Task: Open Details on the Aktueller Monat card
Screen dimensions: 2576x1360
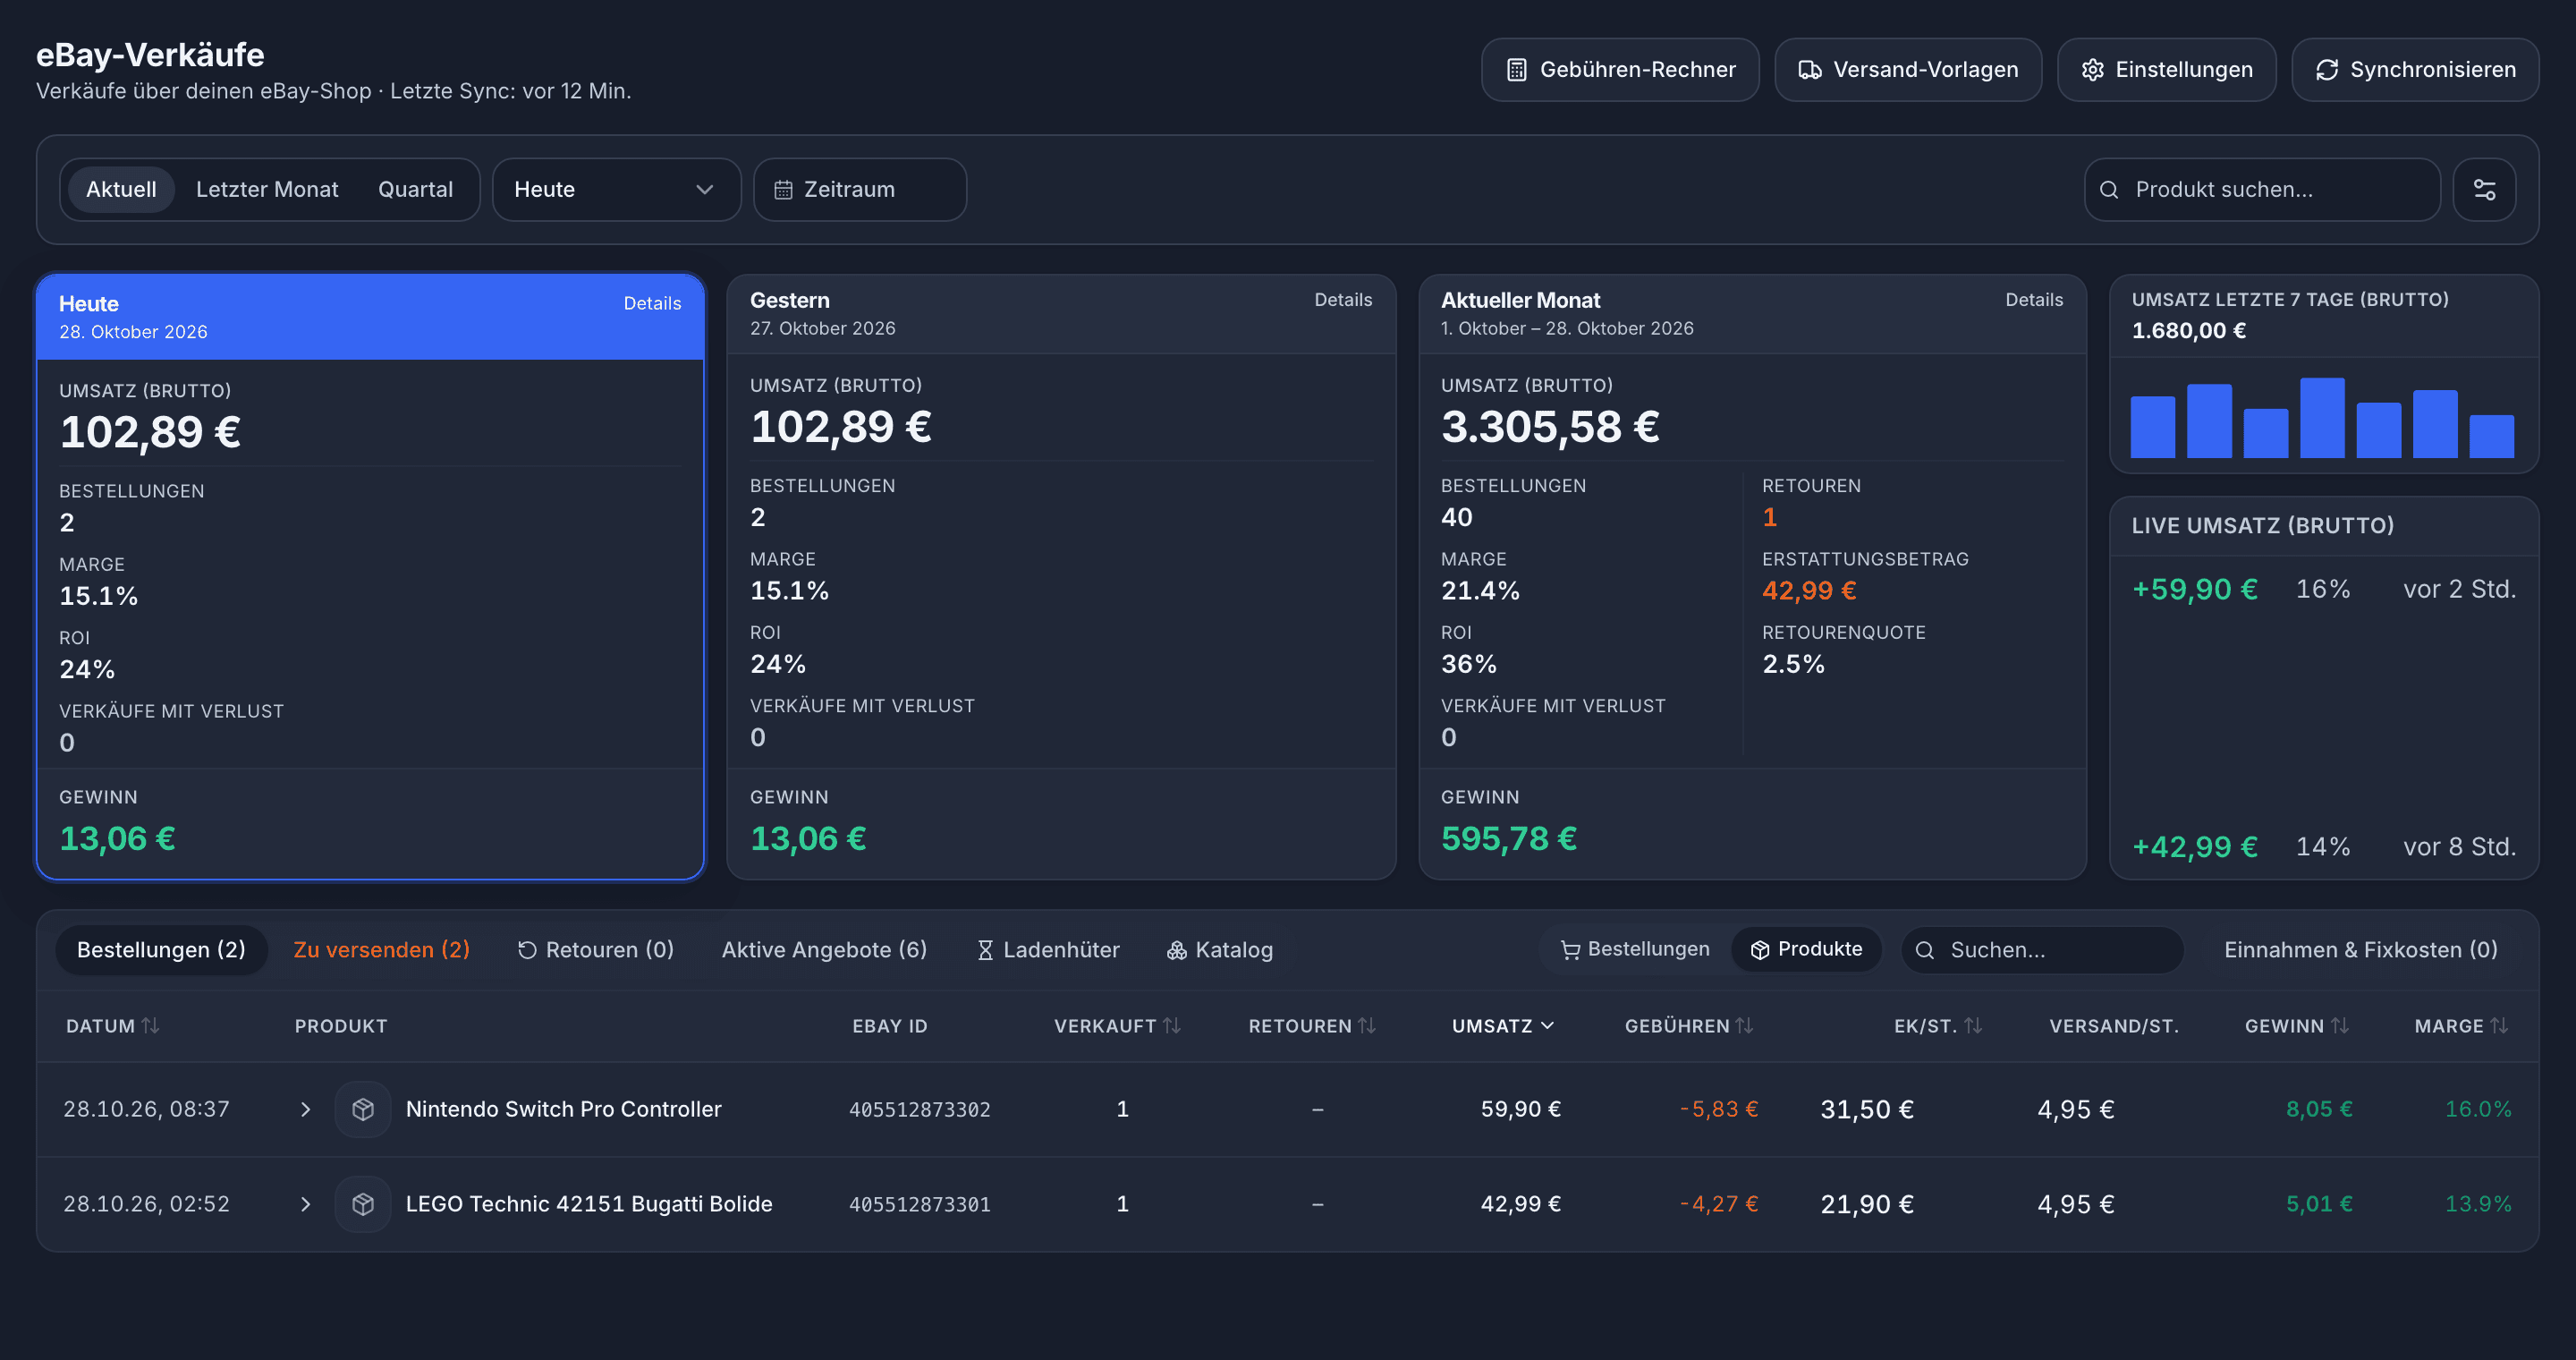Action: [x=2033, y=299]
